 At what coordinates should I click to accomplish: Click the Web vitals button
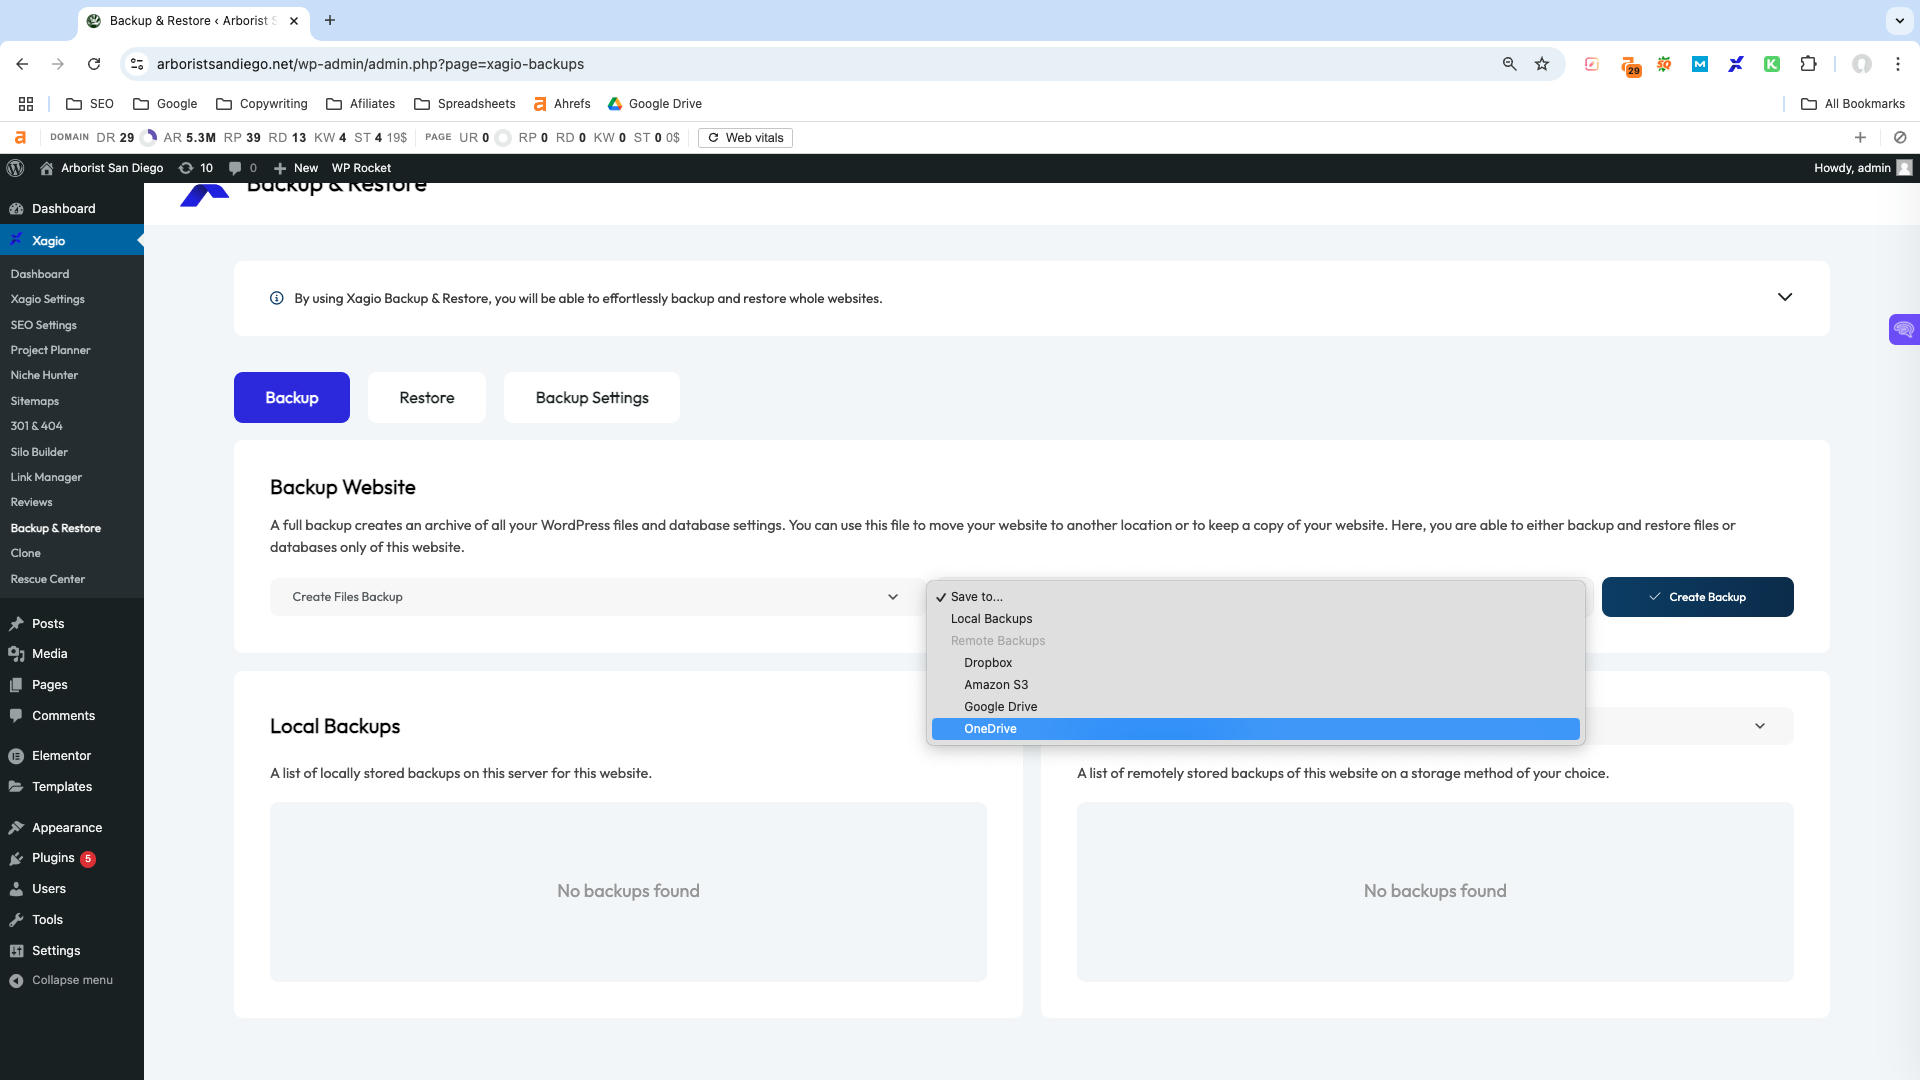pyautogui.click(x=745, y=138)
